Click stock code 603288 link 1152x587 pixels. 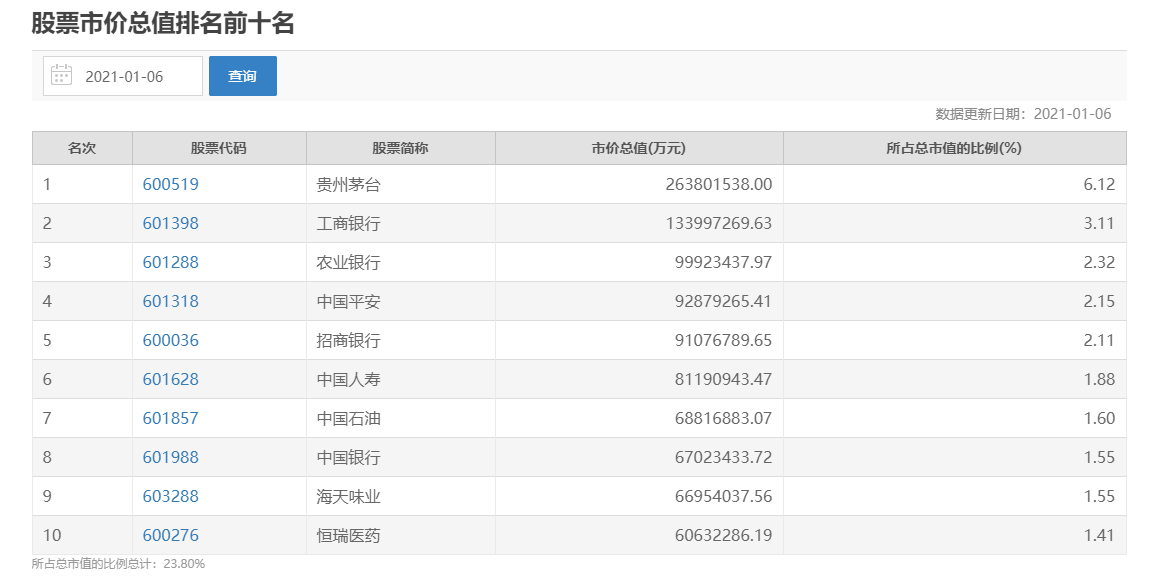pyautogui.click(x=171, y=496)
